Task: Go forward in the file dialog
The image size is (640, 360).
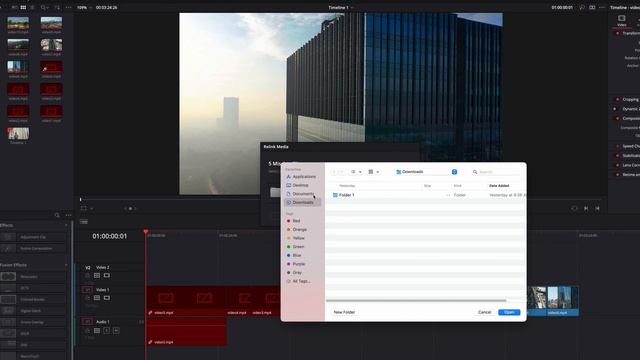Action: click(x=342, y=172)
